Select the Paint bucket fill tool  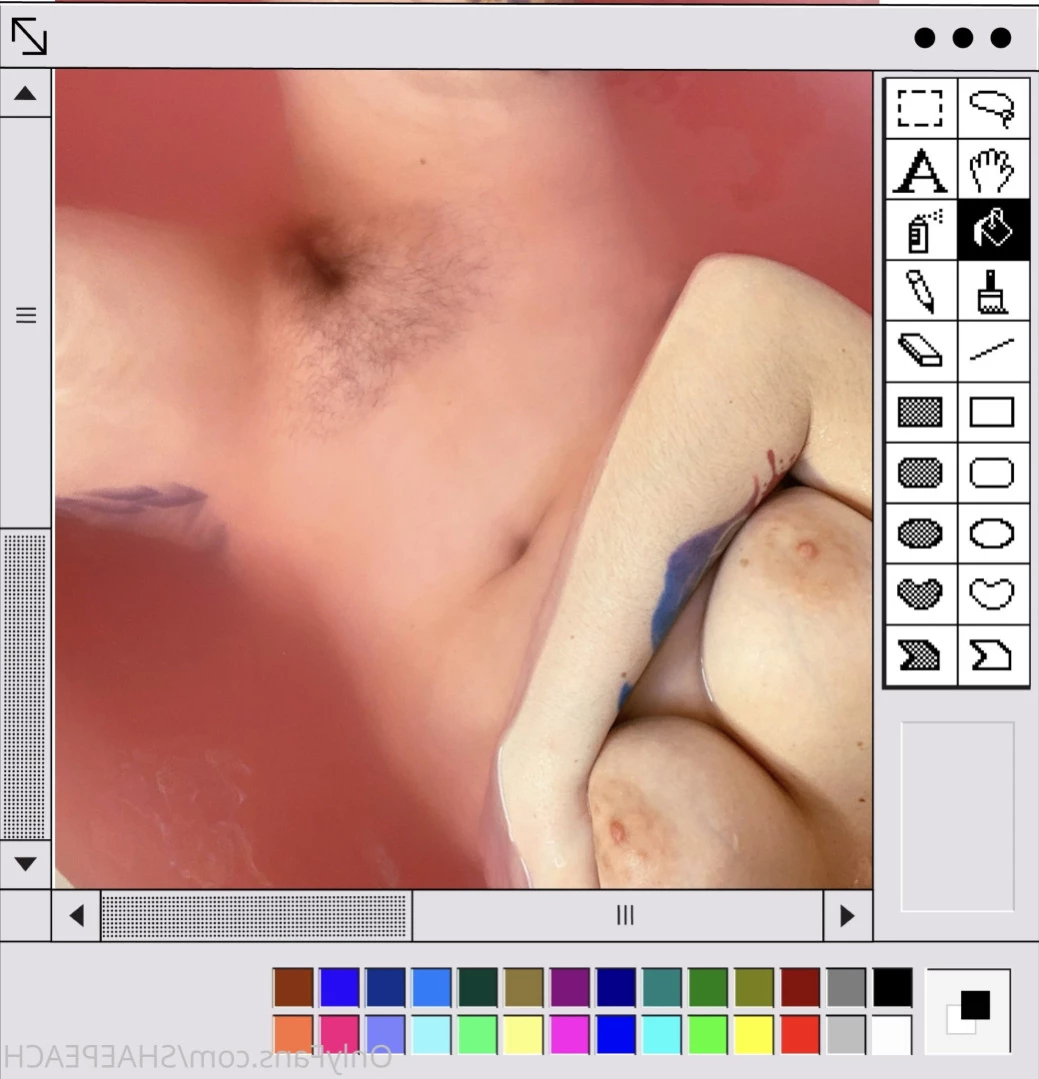pyautogui.click(x=992, y=230)
